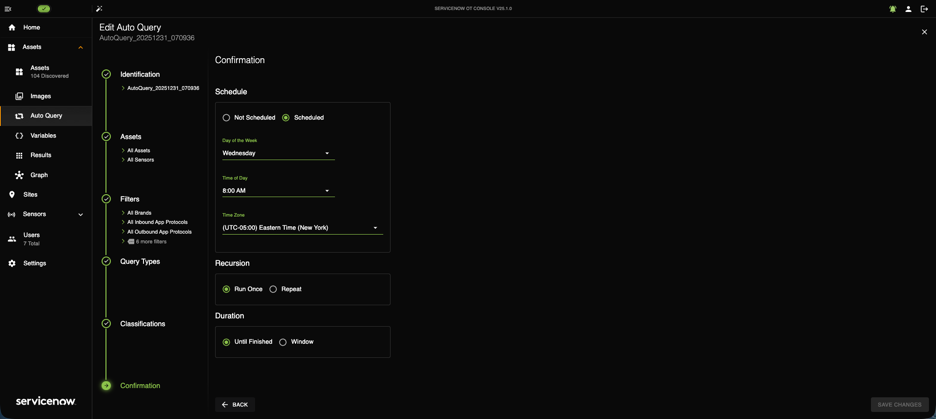Jump to the Classifications step
The width and height of the screenshot is (936, 419).
143,324
